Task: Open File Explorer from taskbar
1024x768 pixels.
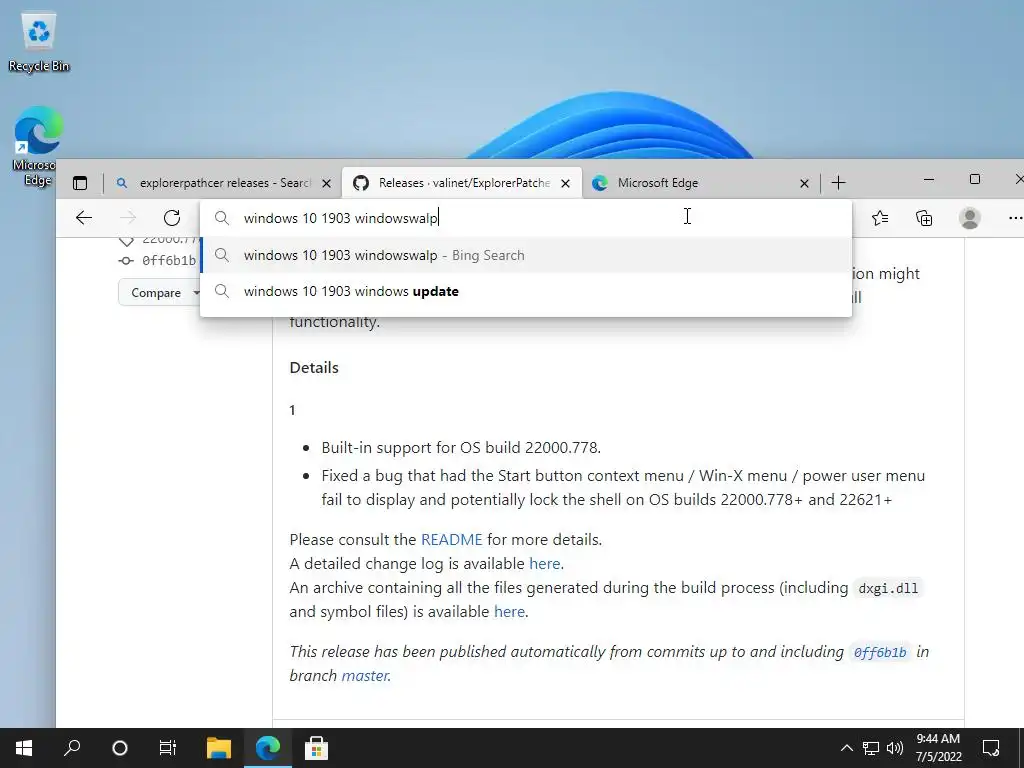Action: coord(219,748)
